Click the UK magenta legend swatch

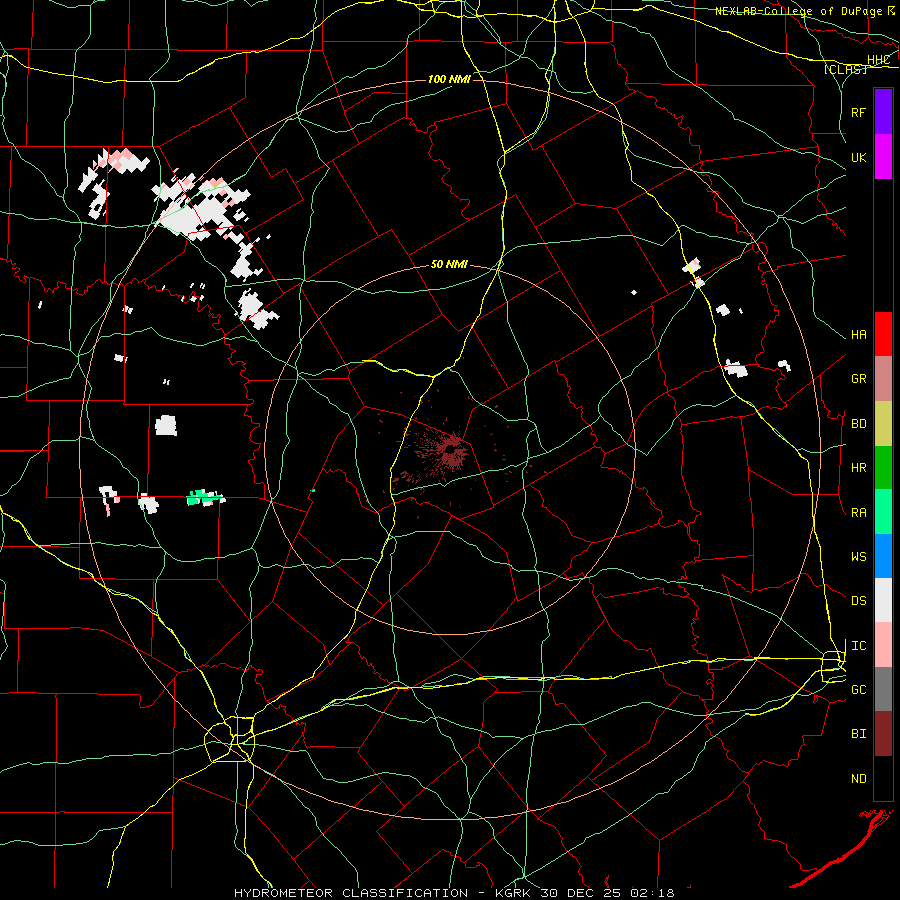(883, 157)
